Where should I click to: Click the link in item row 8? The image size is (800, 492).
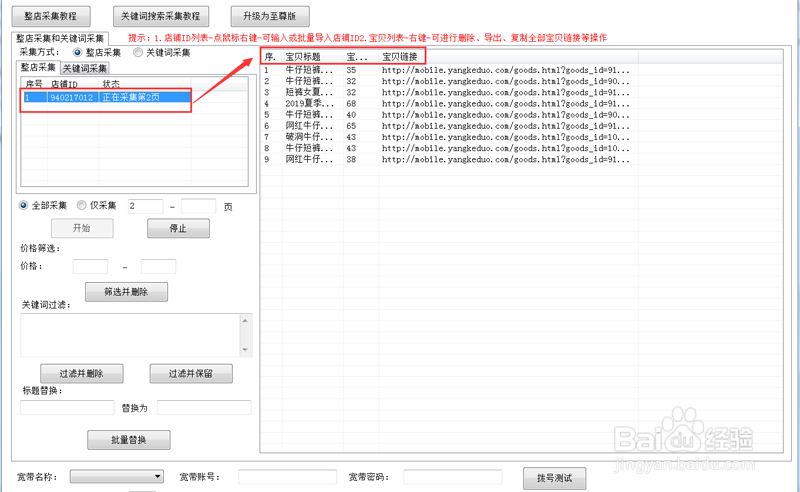[506, 149]
